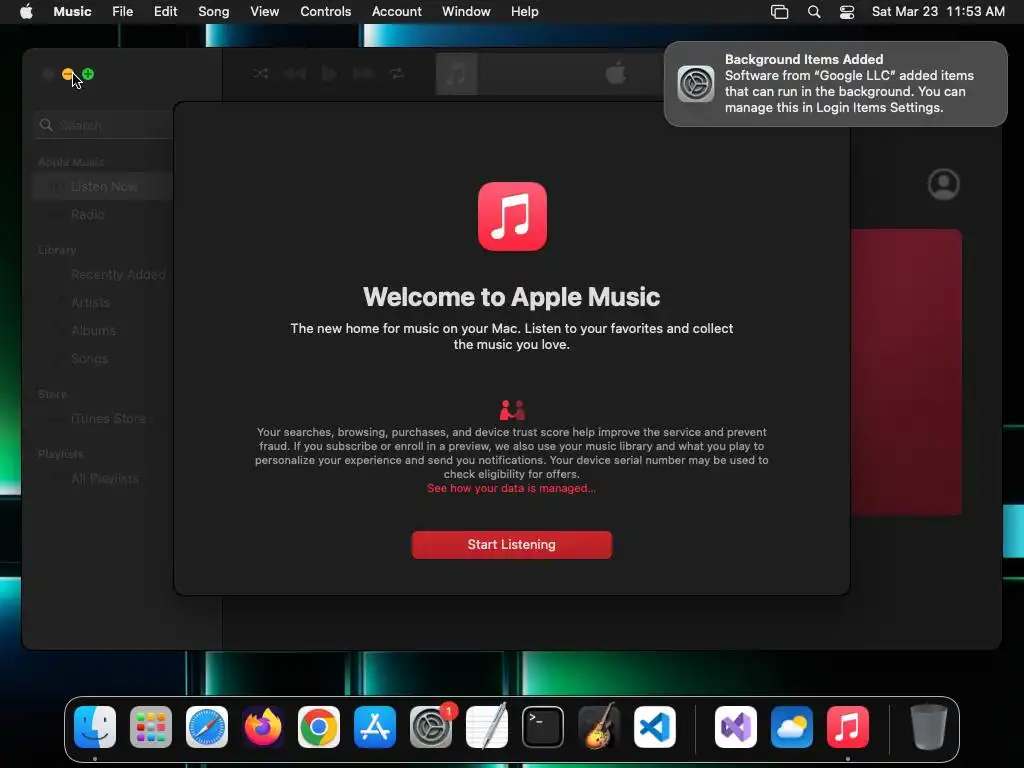The image size is (1024, 768).
Task: Click the previous track button
Action: pos(295,73)
